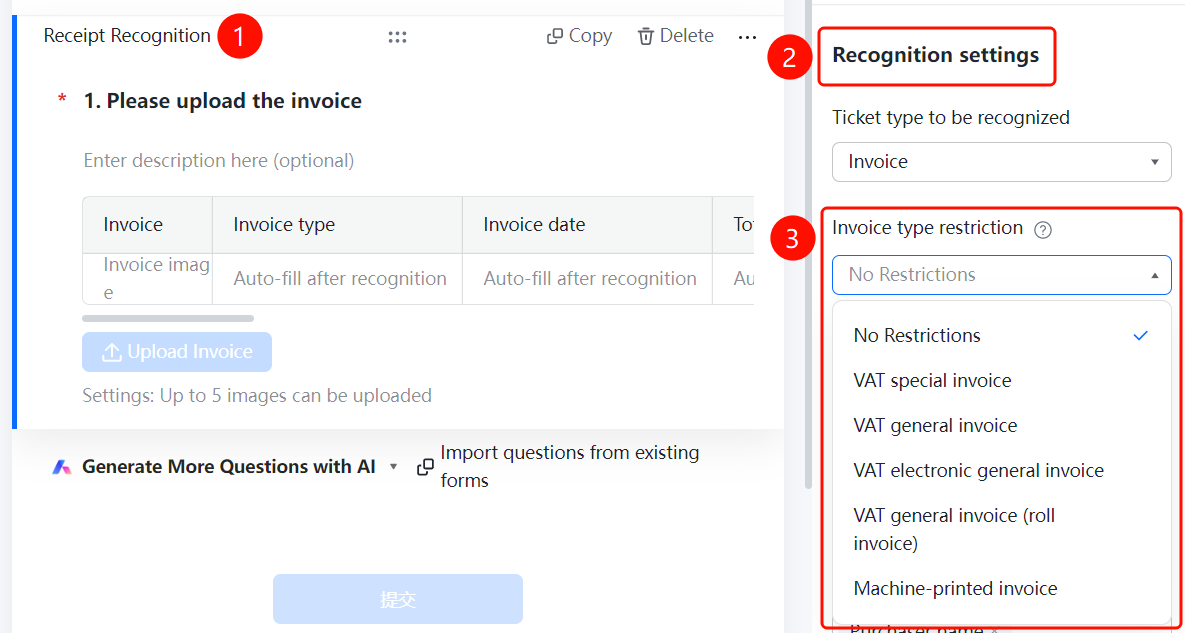Click the import questions copy icon
Screen dimensions: 1185x633
point(425,468)
